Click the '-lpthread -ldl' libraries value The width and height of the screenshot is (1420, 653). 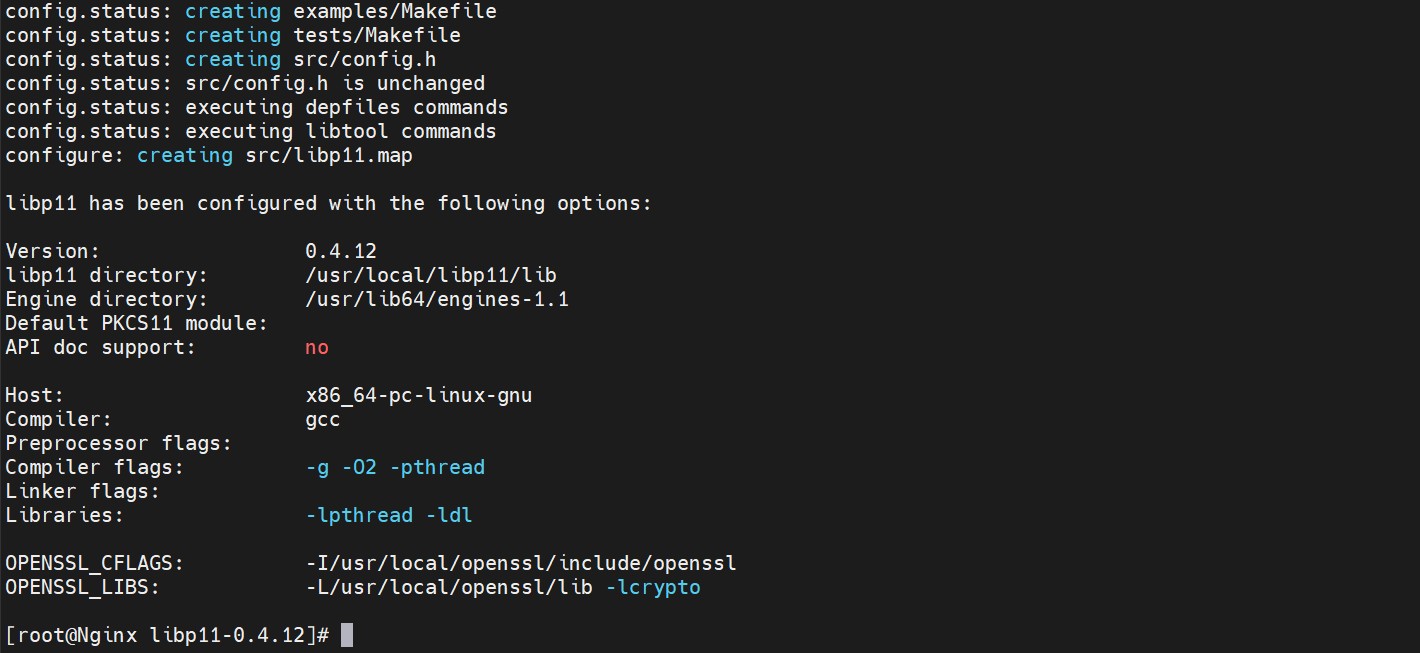389,515
